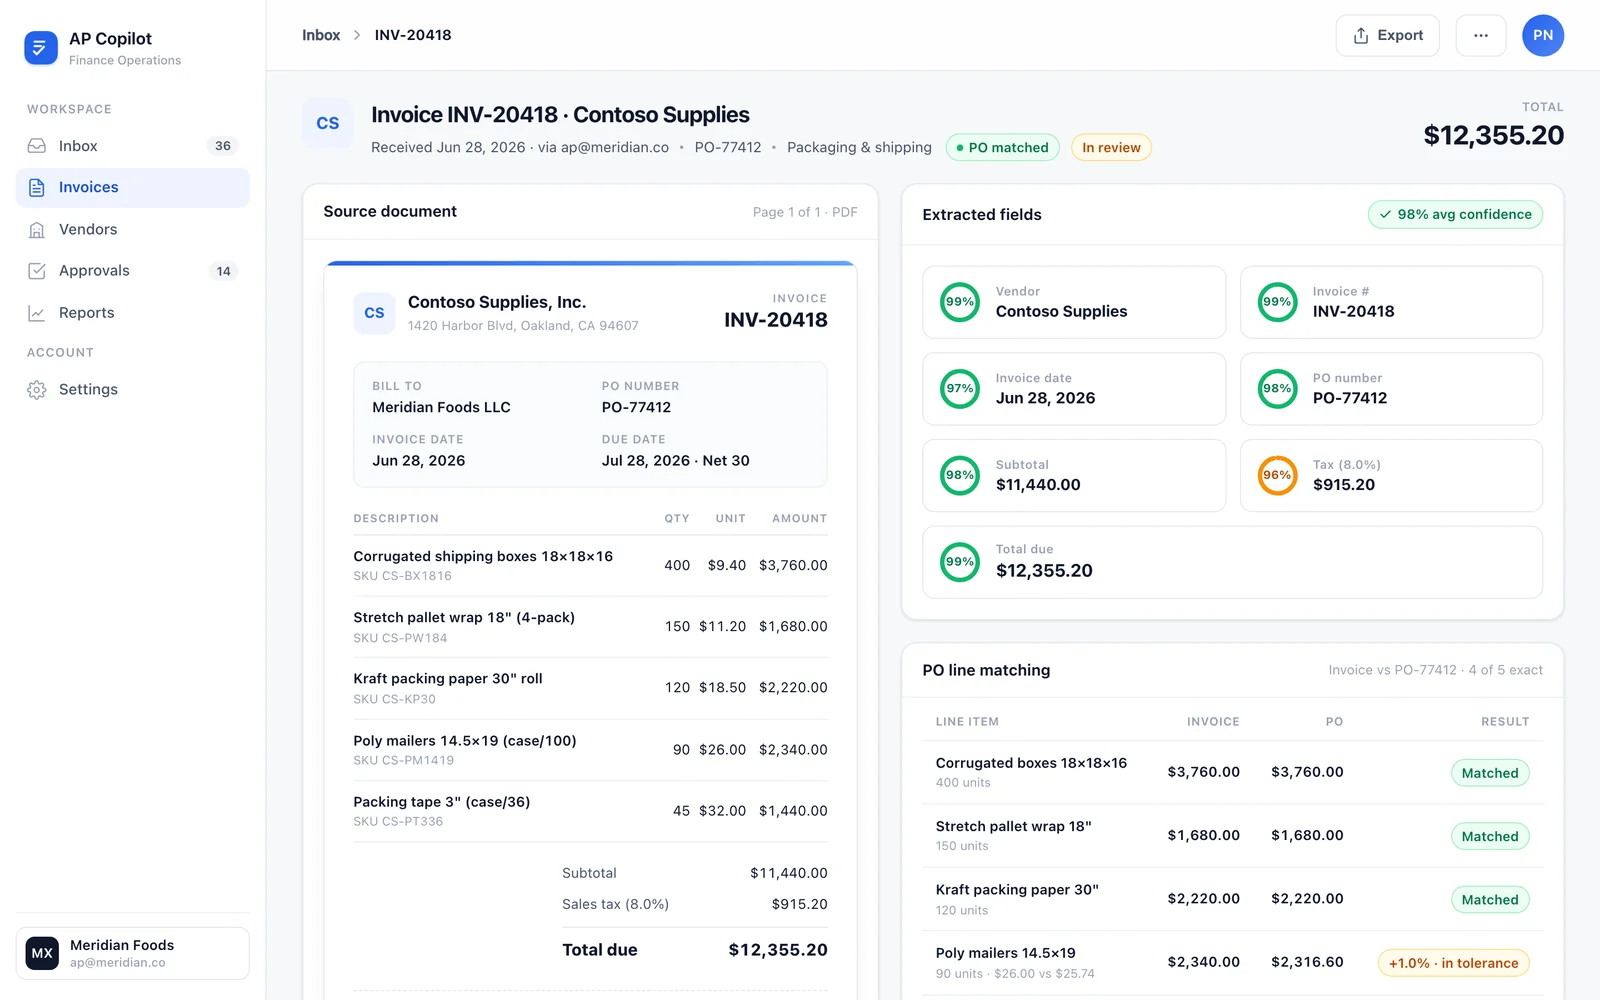This screenshot has height=1000, width=1600.
Task: Click the $2,316.60 PO amount
Action: [1307, 962]
